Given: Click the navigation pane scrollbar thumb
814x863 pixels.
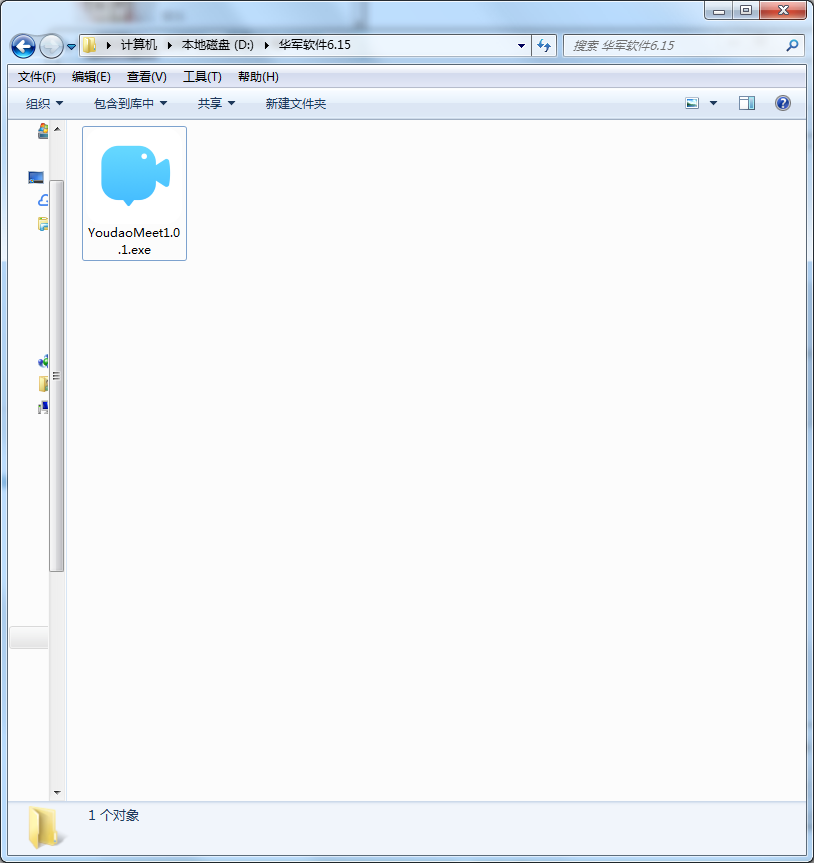Looking at the screenshot, I should tap(57, 376).
